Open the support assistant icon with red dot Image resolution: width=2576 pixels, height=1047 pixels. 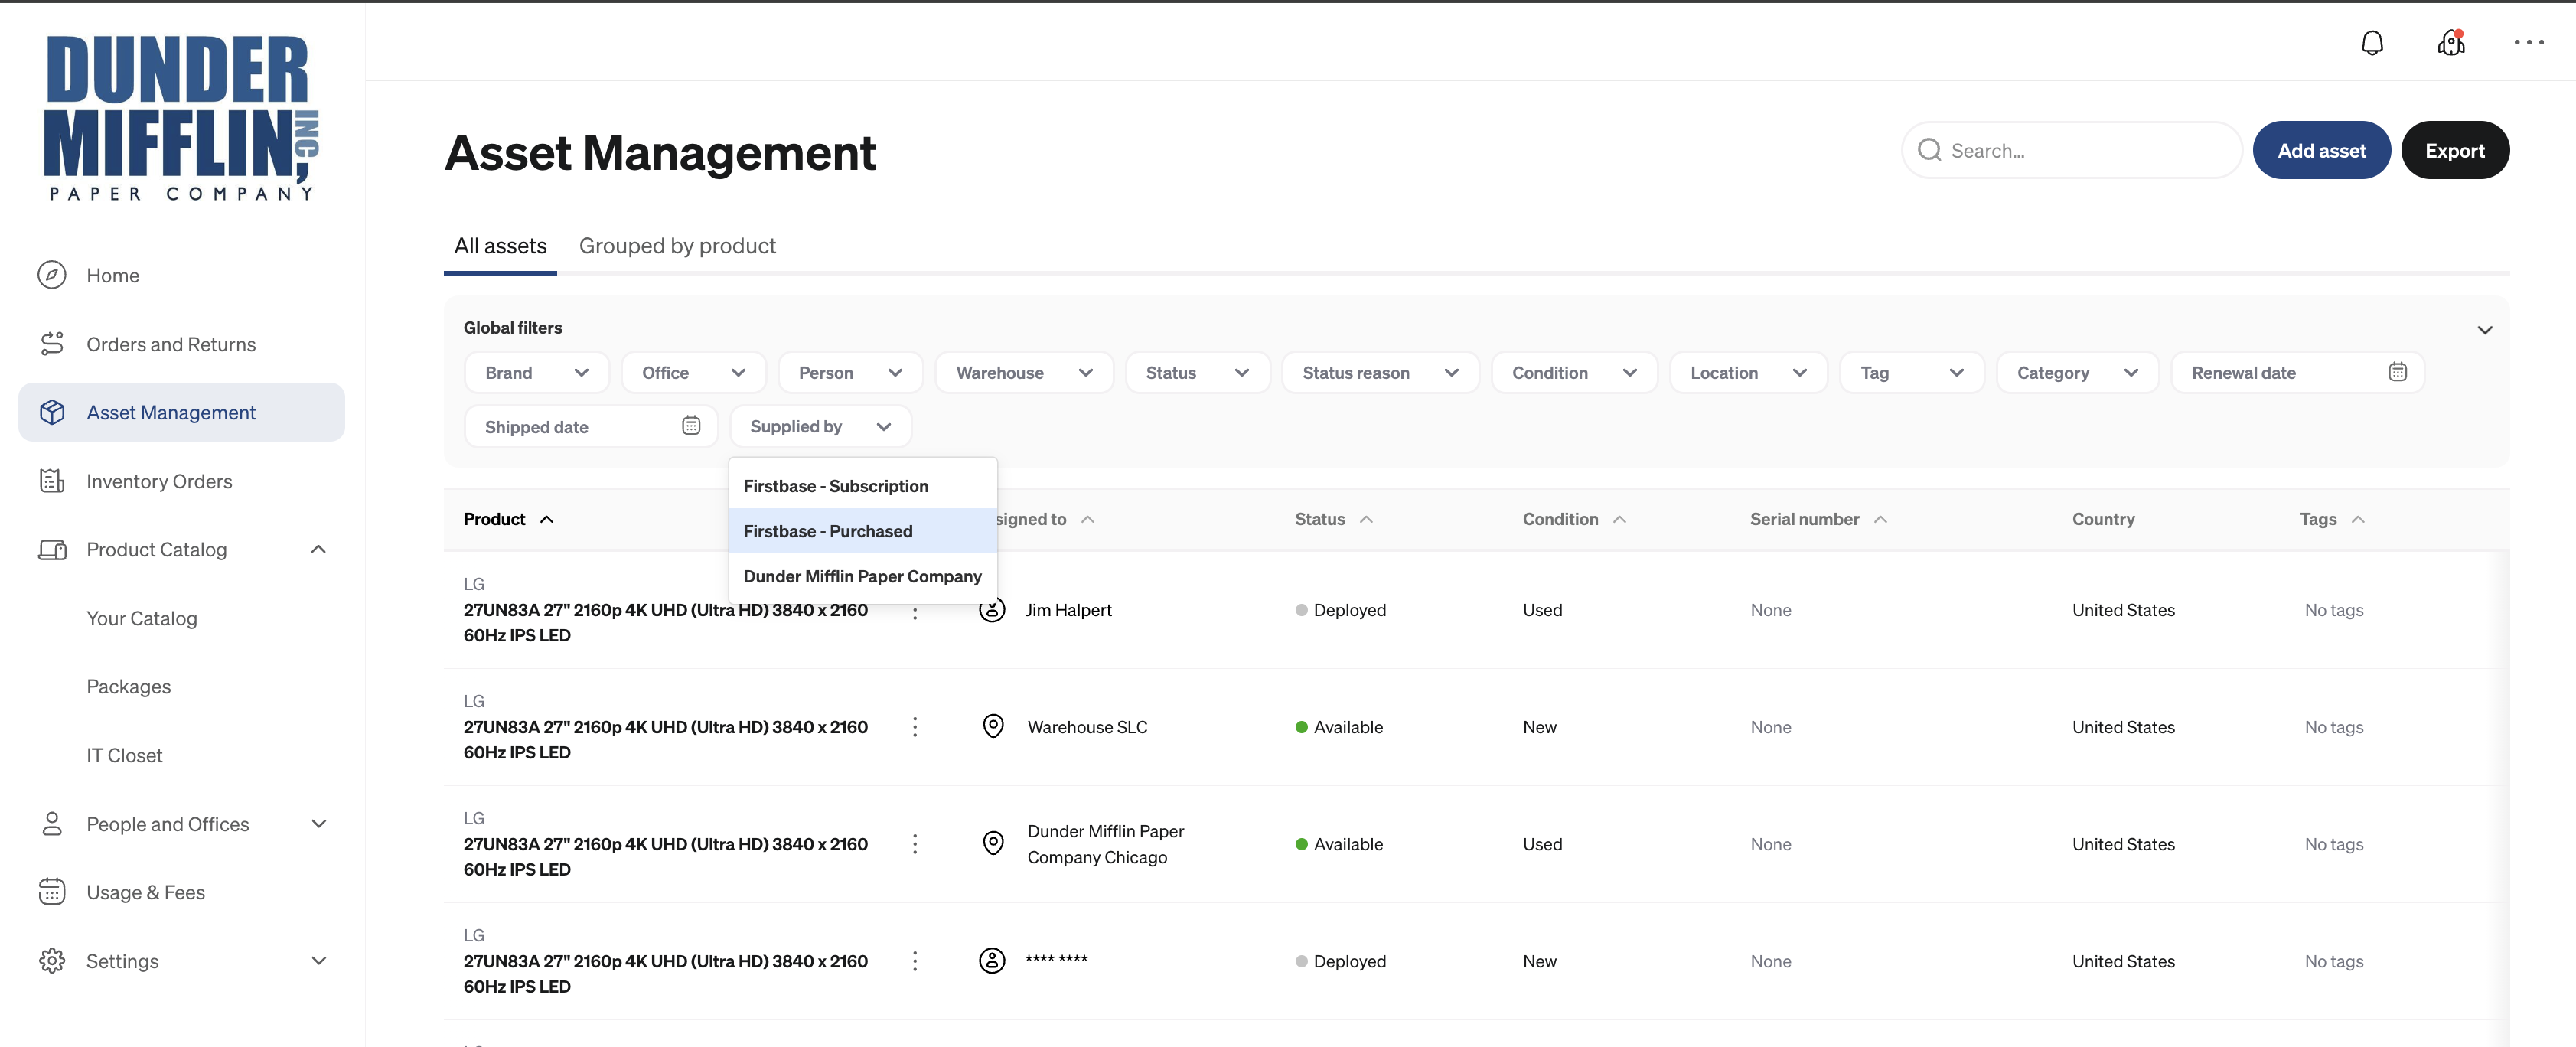pos(2451,43)
